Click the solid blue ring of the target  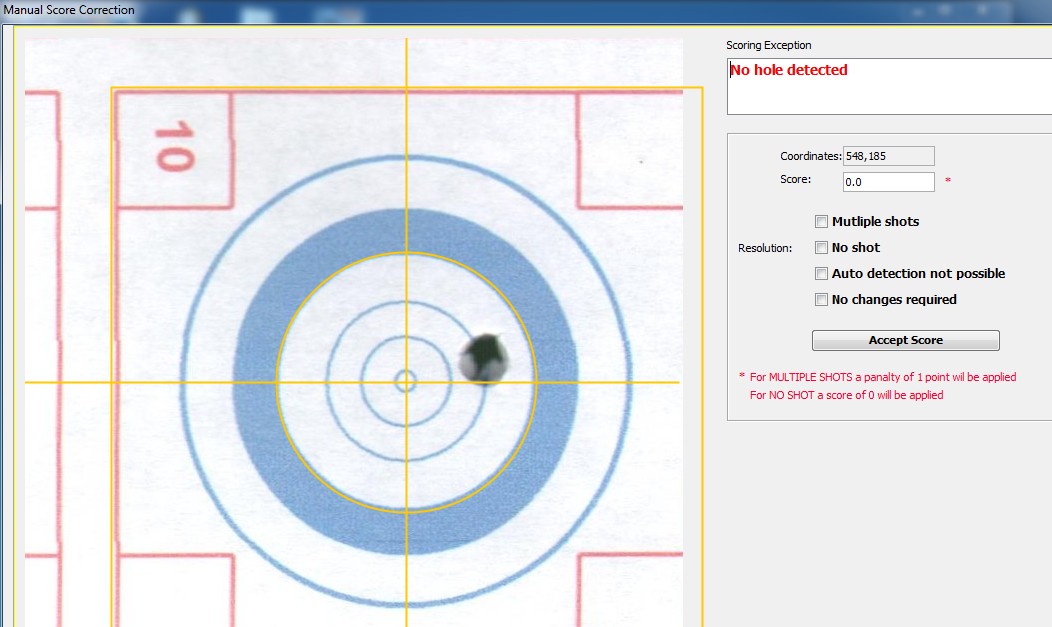point(253,382)
